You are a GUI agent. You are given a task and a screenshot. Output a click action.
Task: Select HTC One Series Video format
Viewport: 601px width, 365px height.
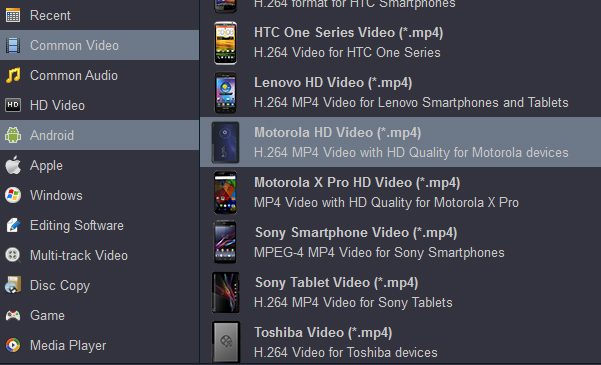click(401, 43)
